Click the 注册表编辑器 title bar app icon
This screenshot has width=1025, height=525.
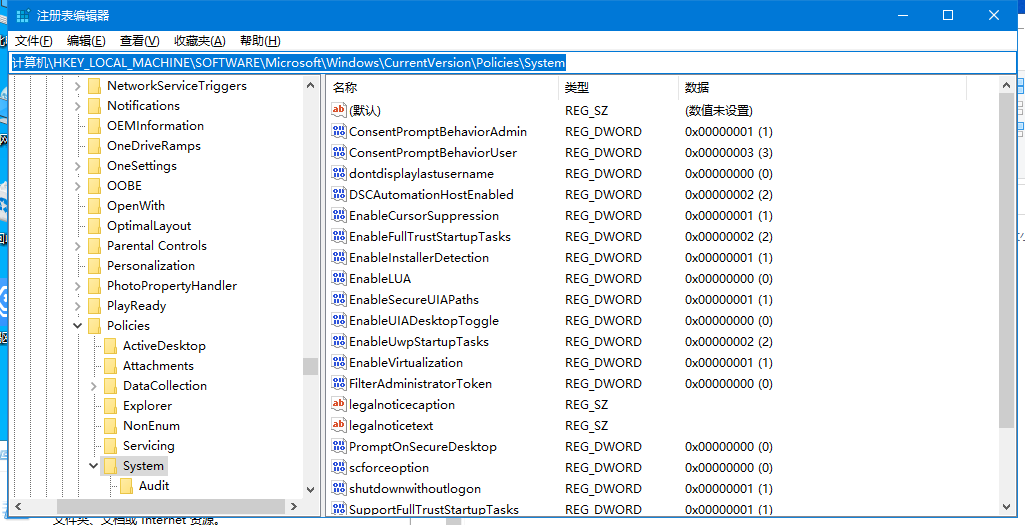point(23,15)
